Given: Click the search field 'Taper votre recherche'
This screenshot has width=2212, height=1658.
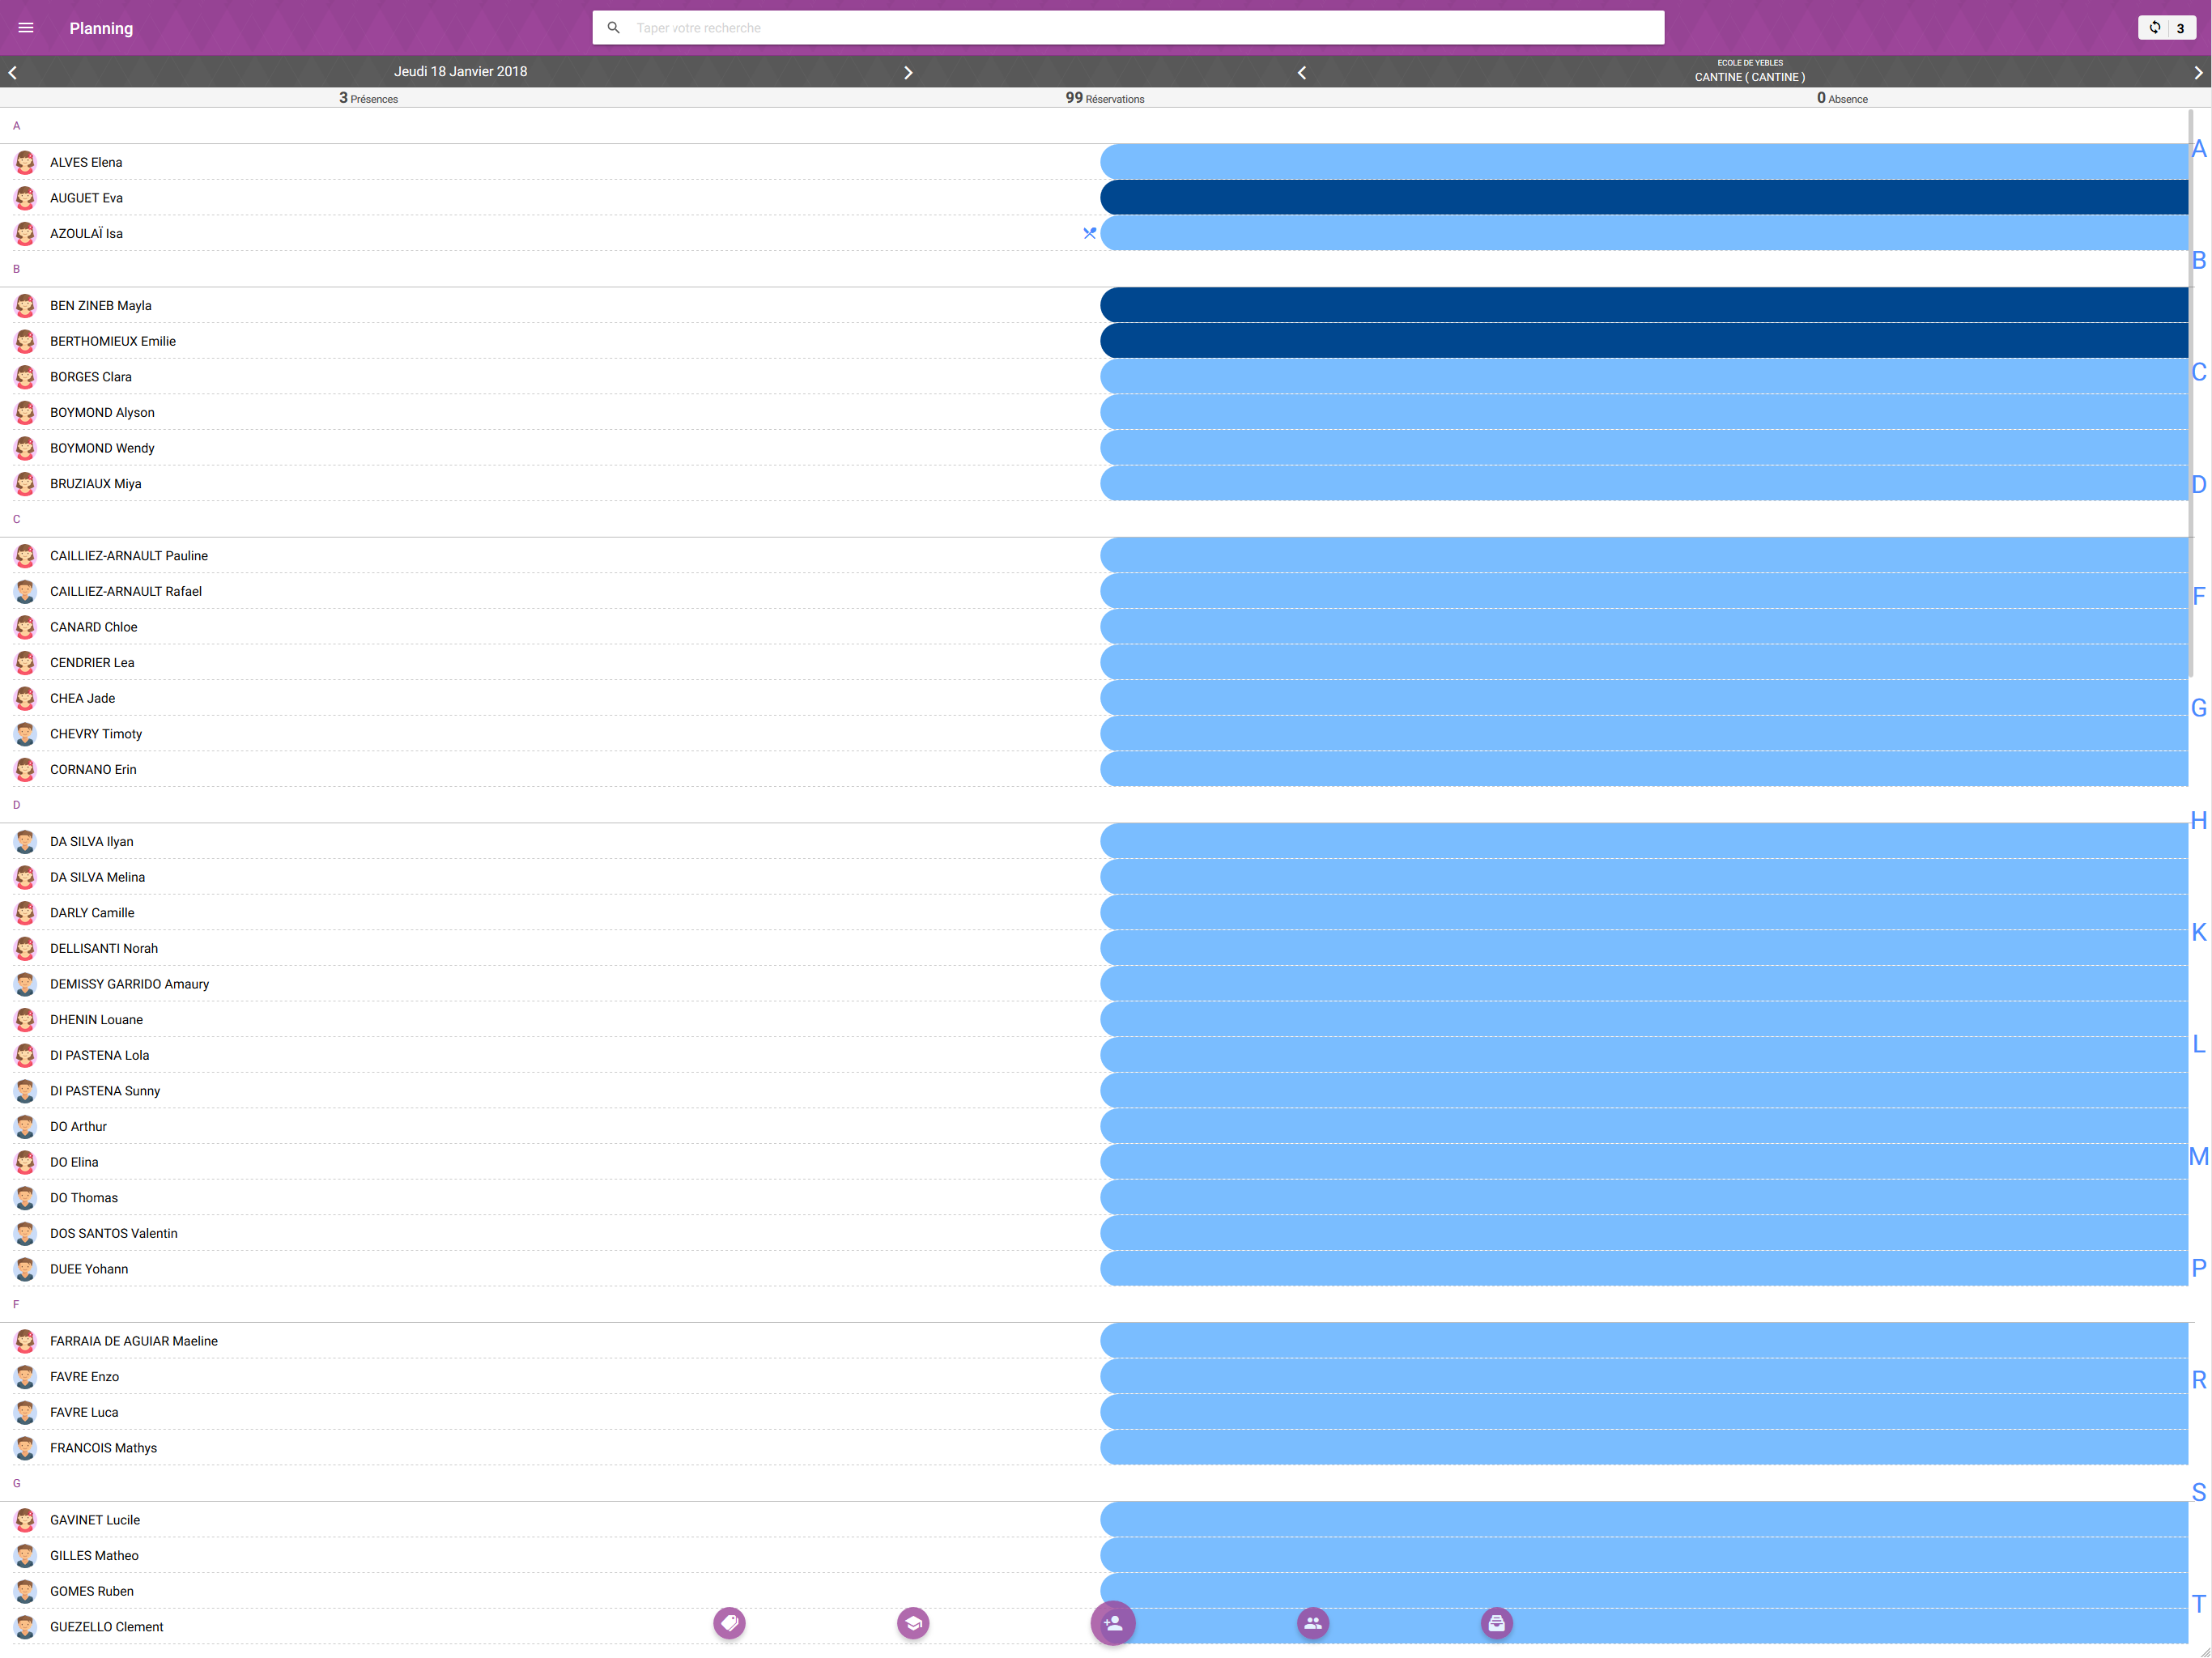Looking at the screenshot, I should click(x=1128, y=28).
